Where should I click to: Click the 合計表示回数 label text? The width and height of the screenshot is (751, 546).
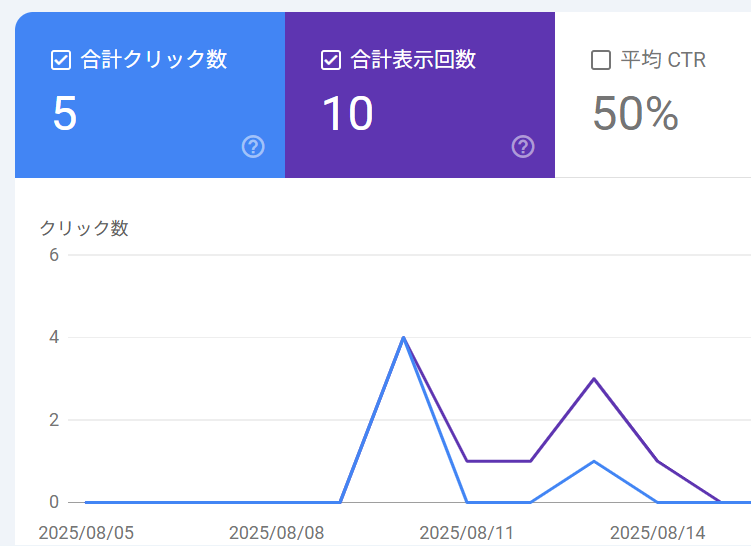pyautogui.click(x=413, y=61)
